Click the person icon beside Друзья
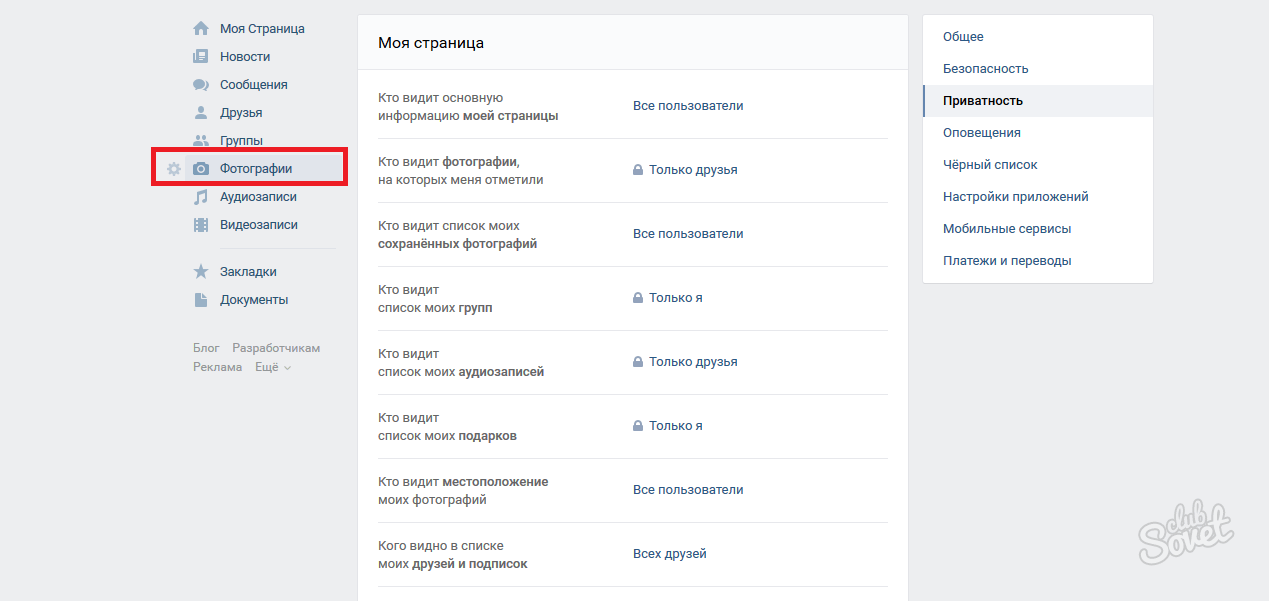 tap(201, 113)
